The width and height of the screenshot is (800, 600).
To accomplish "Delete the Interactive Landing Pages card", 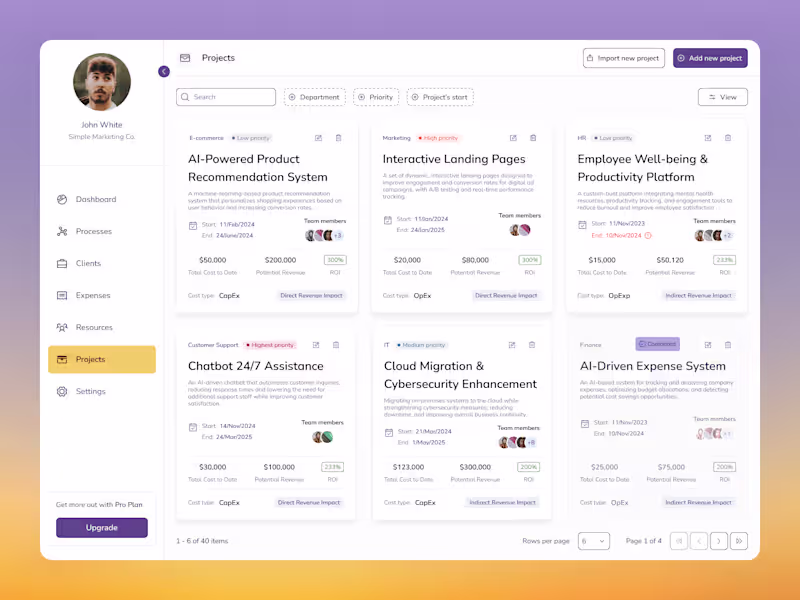I will click(x=533, y=138).
